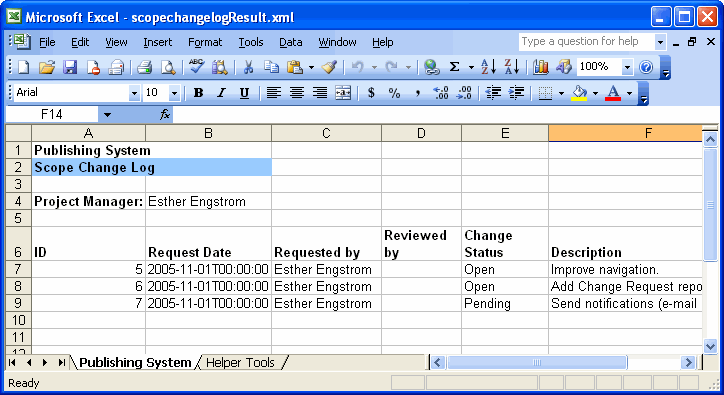Image resolution: width=724 pixels, height=395 pixels.
Task: Open the Data menu
Action: 290,43
